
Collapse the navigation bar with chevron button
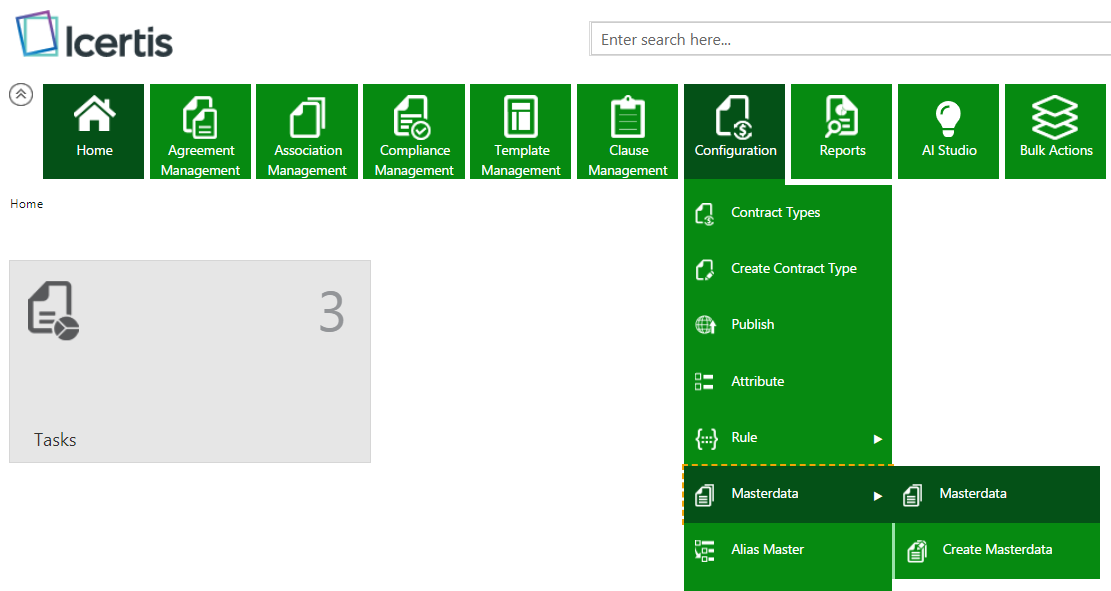coord(21,94)
